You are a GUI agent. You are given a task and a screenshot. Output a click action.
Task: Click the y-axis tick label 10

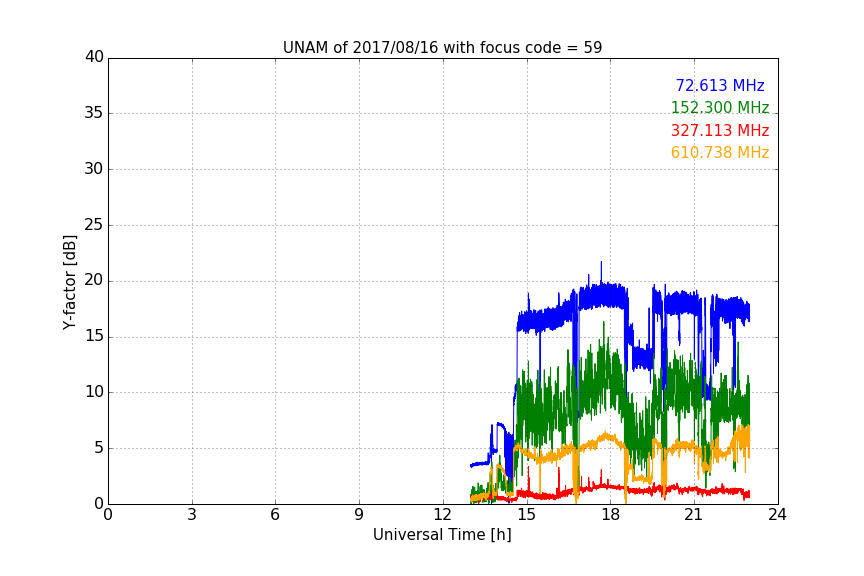click(x=94, y=392)
